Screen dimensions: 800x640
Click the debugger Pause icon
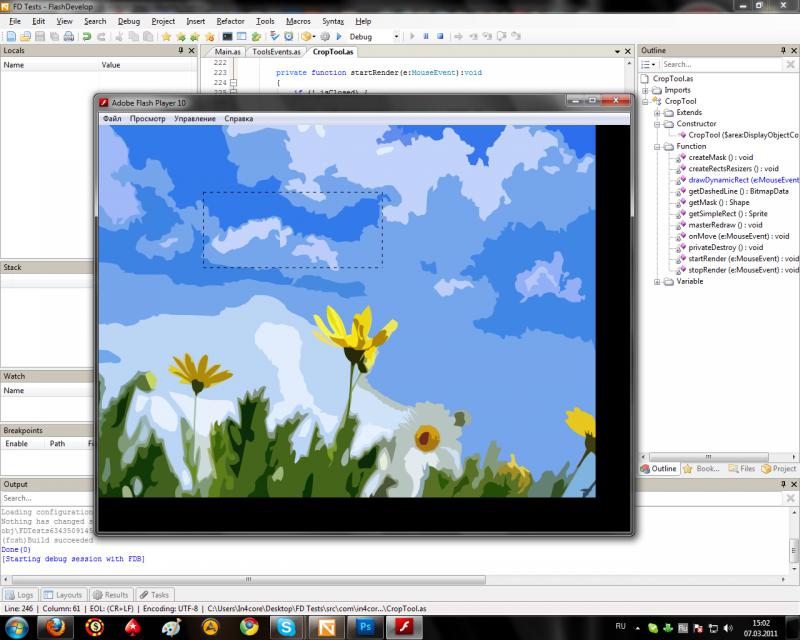[x=426, y=36]
